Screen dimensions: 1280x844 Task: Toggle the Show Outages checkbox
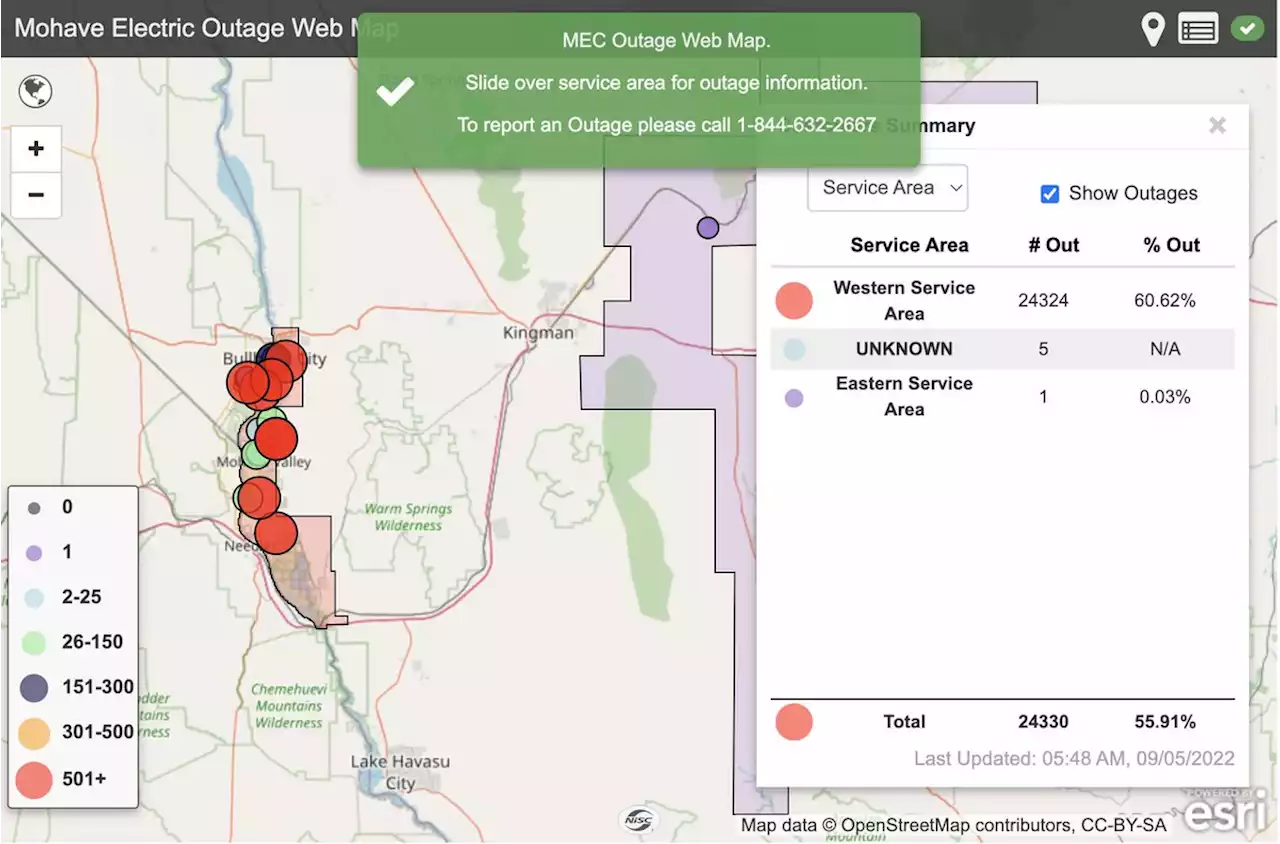[1049, 194]
